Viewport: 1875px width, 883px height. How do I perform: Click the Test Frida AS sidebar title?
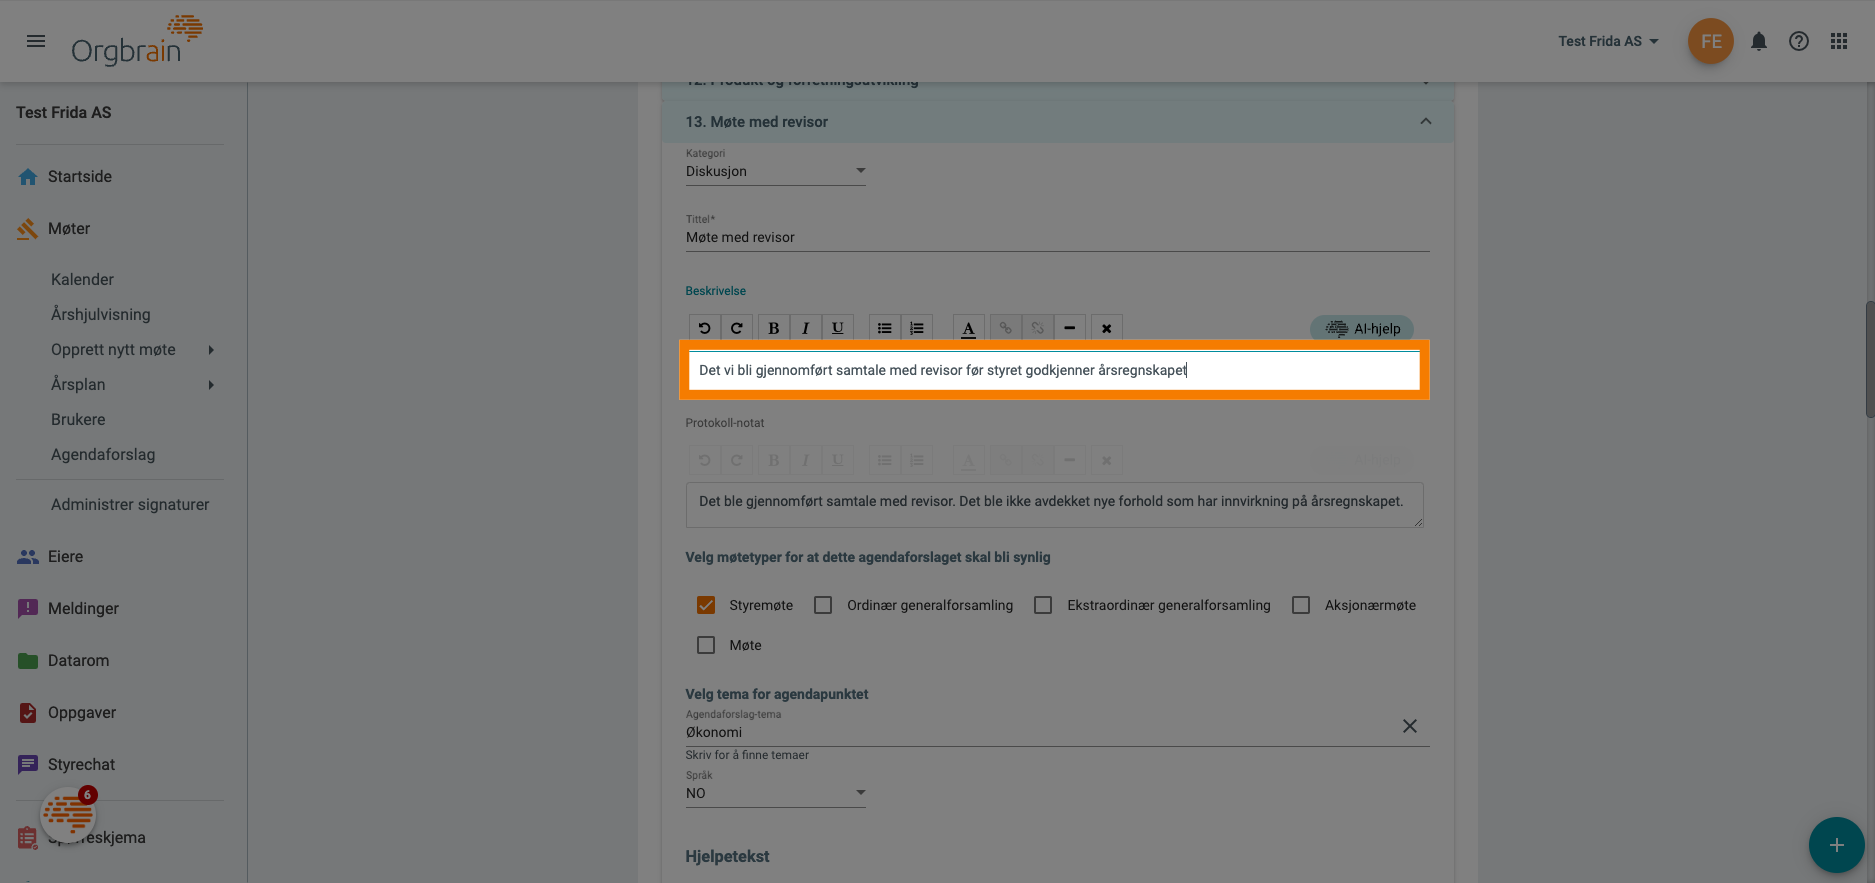point(64,113)
